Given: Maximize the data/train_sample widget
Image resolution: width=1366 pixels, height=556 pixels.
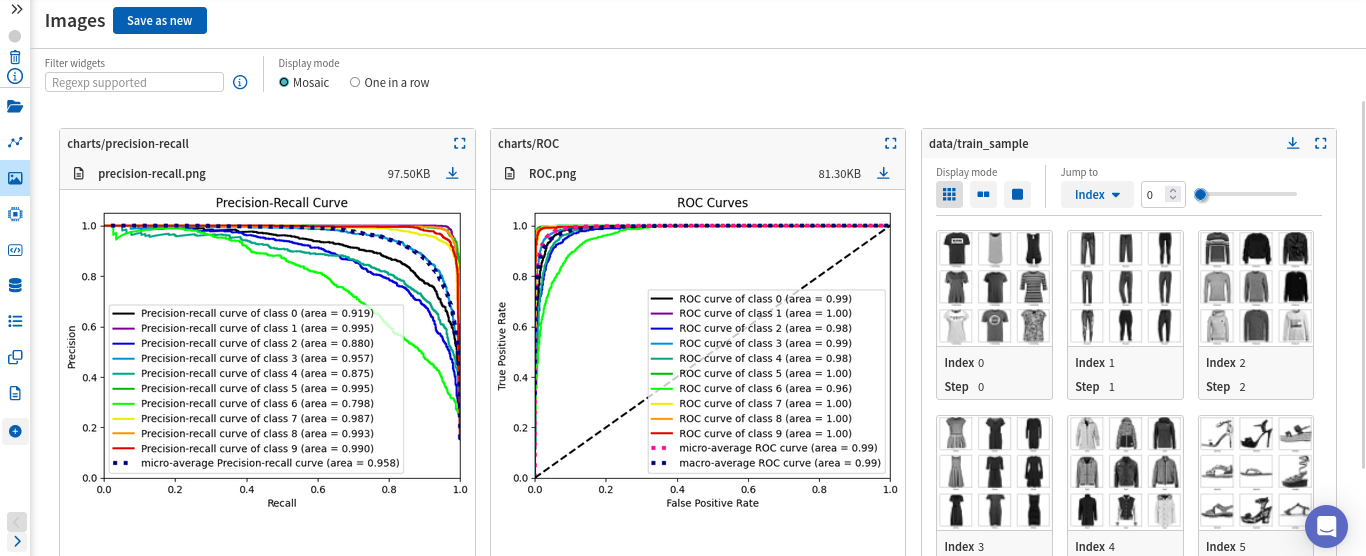Looking at the screenshot, I should 1321,143.
